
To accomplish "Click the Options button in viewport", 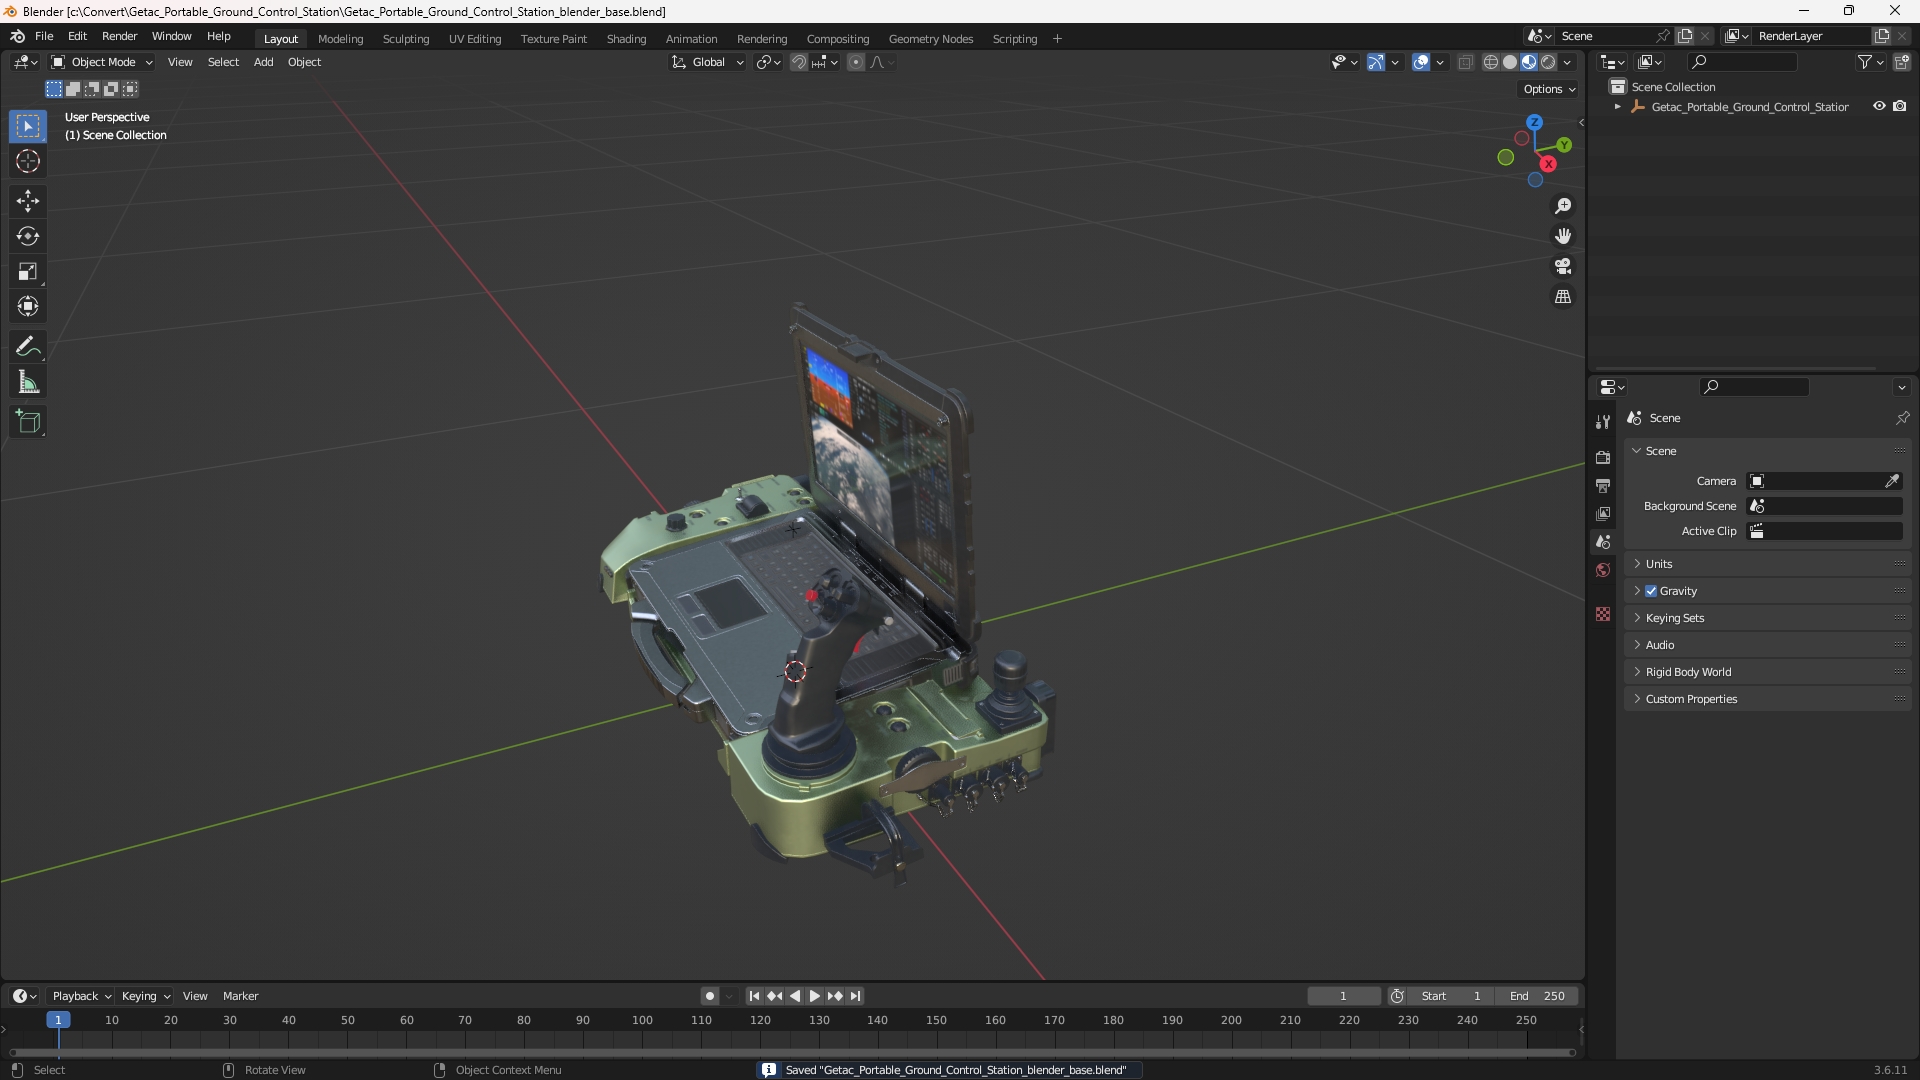I will click(1549, 89).
